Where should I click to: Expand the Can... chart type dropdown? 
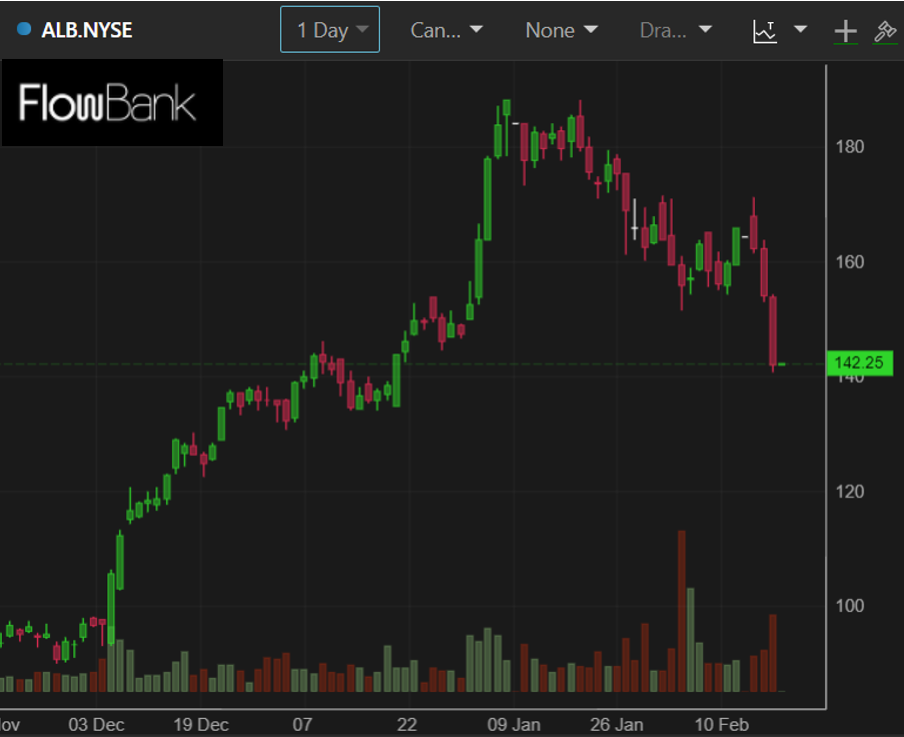point(446,30)
